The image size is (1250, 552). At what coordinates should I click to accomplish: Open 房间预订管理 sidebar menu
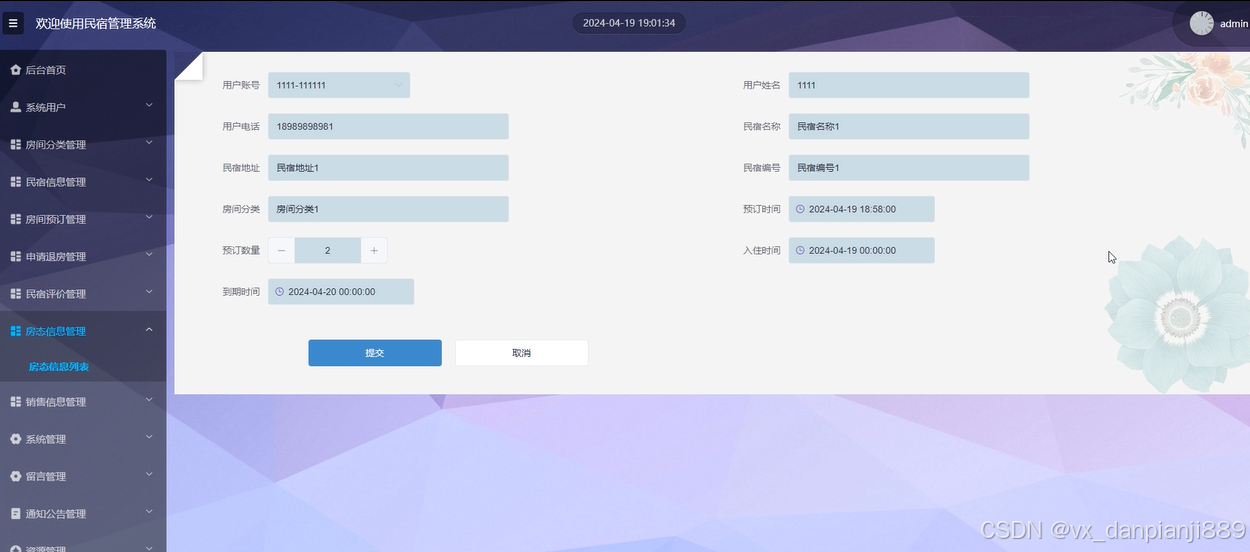click(83, 219)
